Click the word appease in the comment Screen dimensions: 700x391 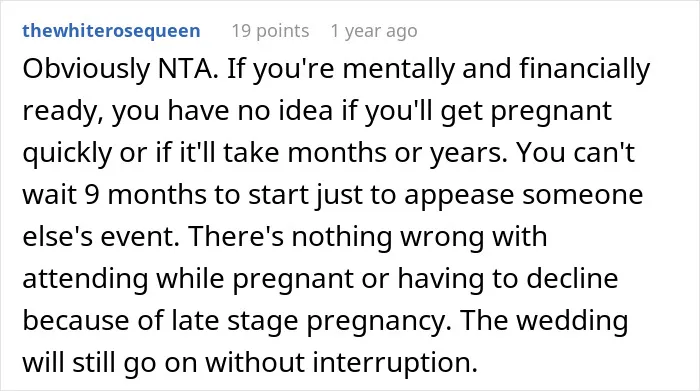(459, 196)
